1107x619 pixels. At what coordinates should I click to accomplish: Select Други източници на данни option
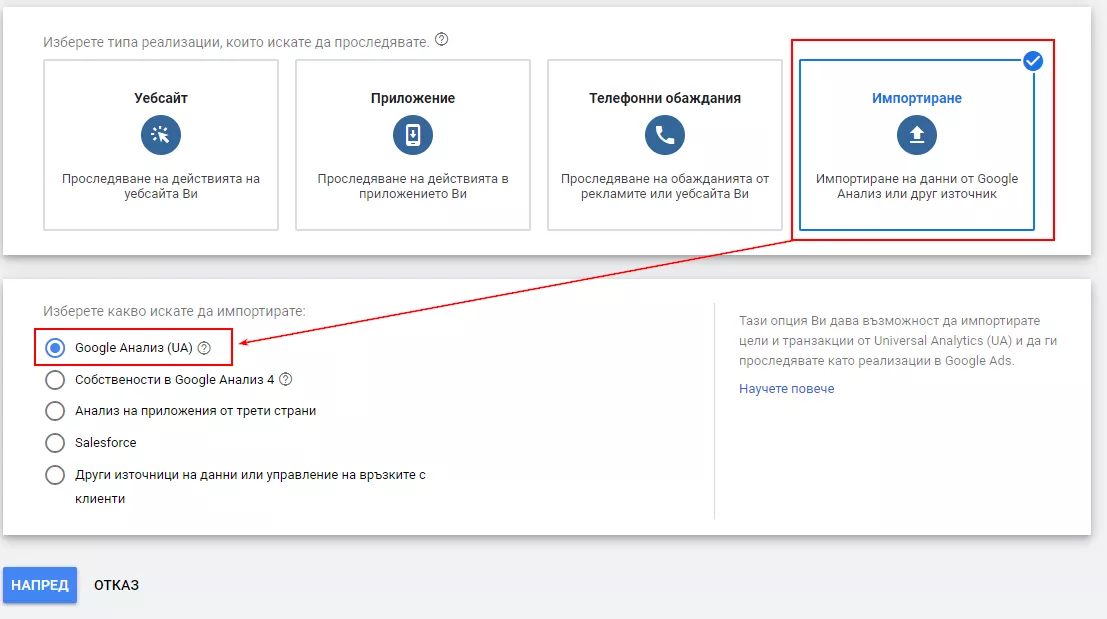pyautogui.click(x=55, y=475)
